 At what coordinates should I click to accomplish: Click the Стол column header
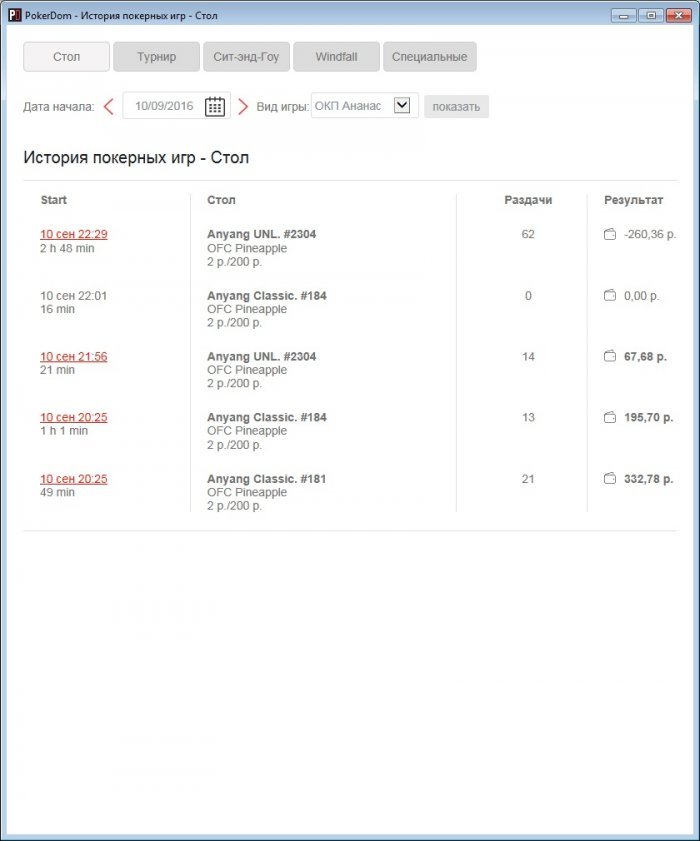[x=221, y=200]
